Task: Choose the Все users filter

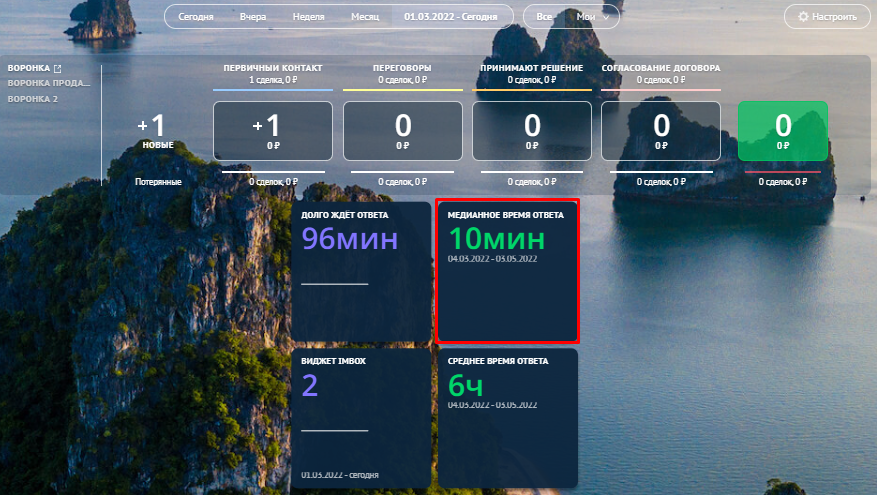Action: coord(544,18)
